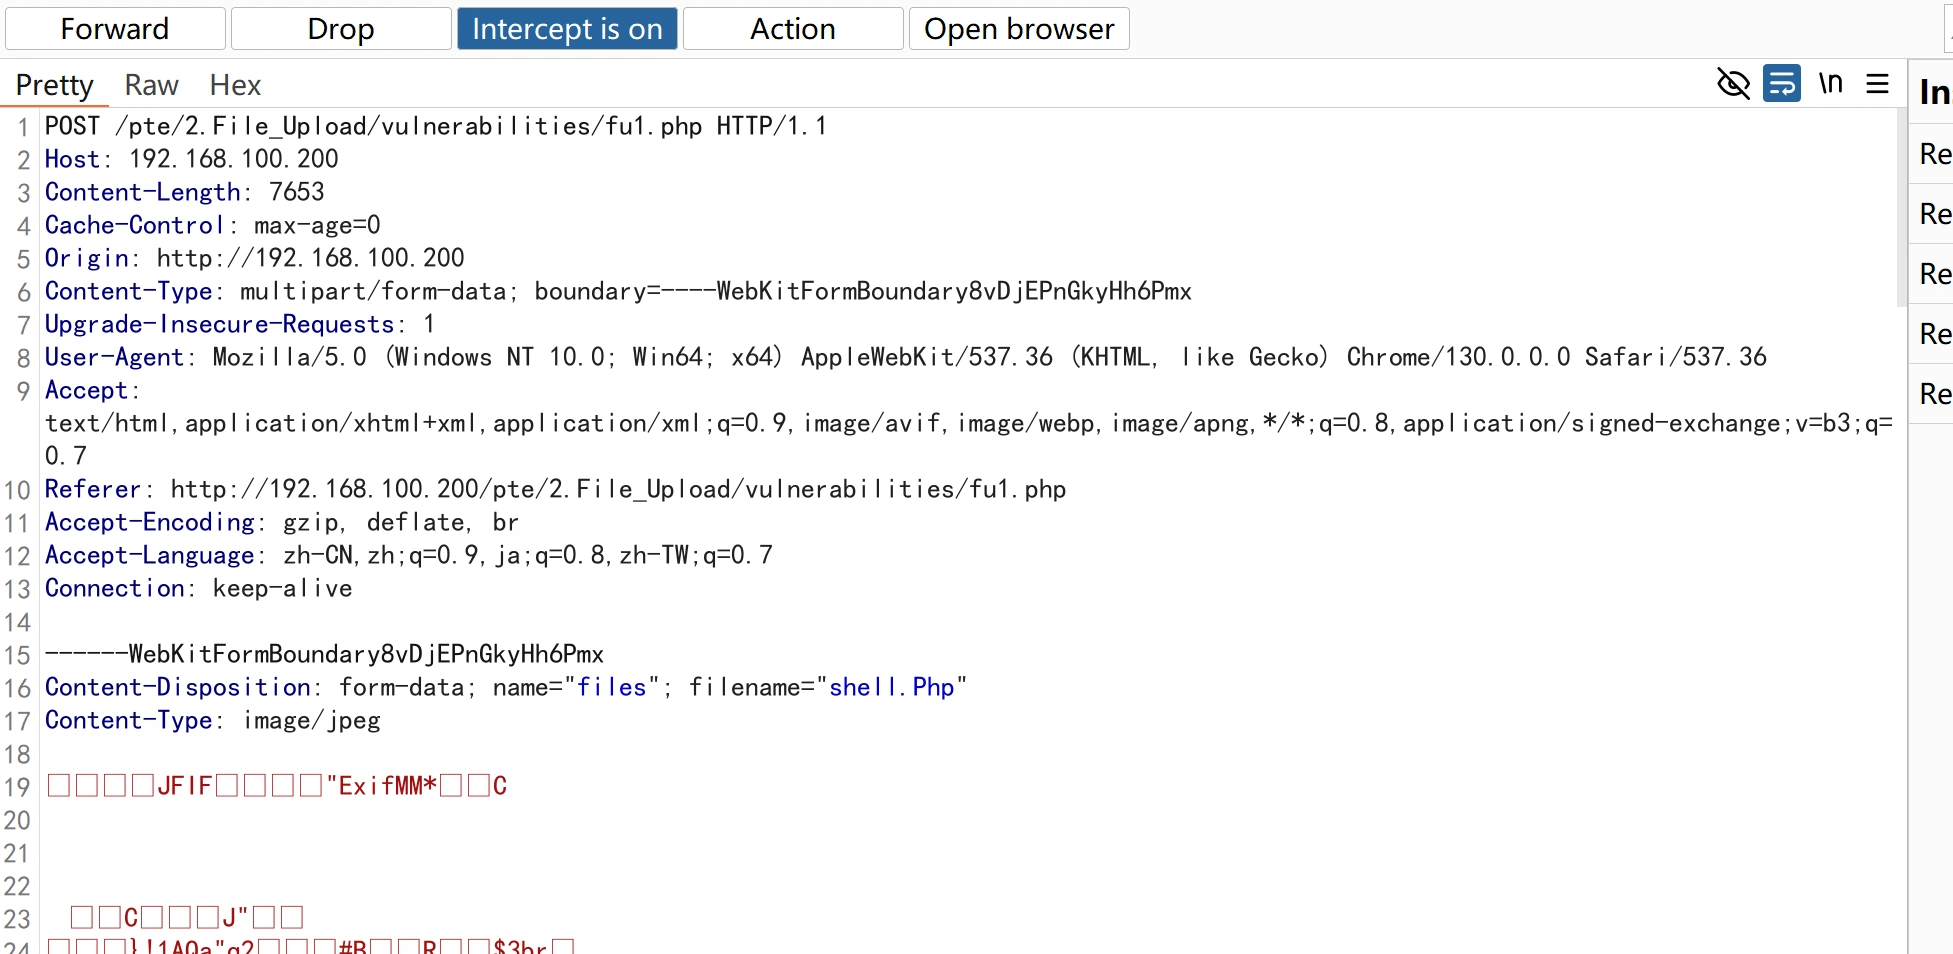Forward the intercepted request
The height and width of the screenshot is (954, 1953).
click(115, 28)
